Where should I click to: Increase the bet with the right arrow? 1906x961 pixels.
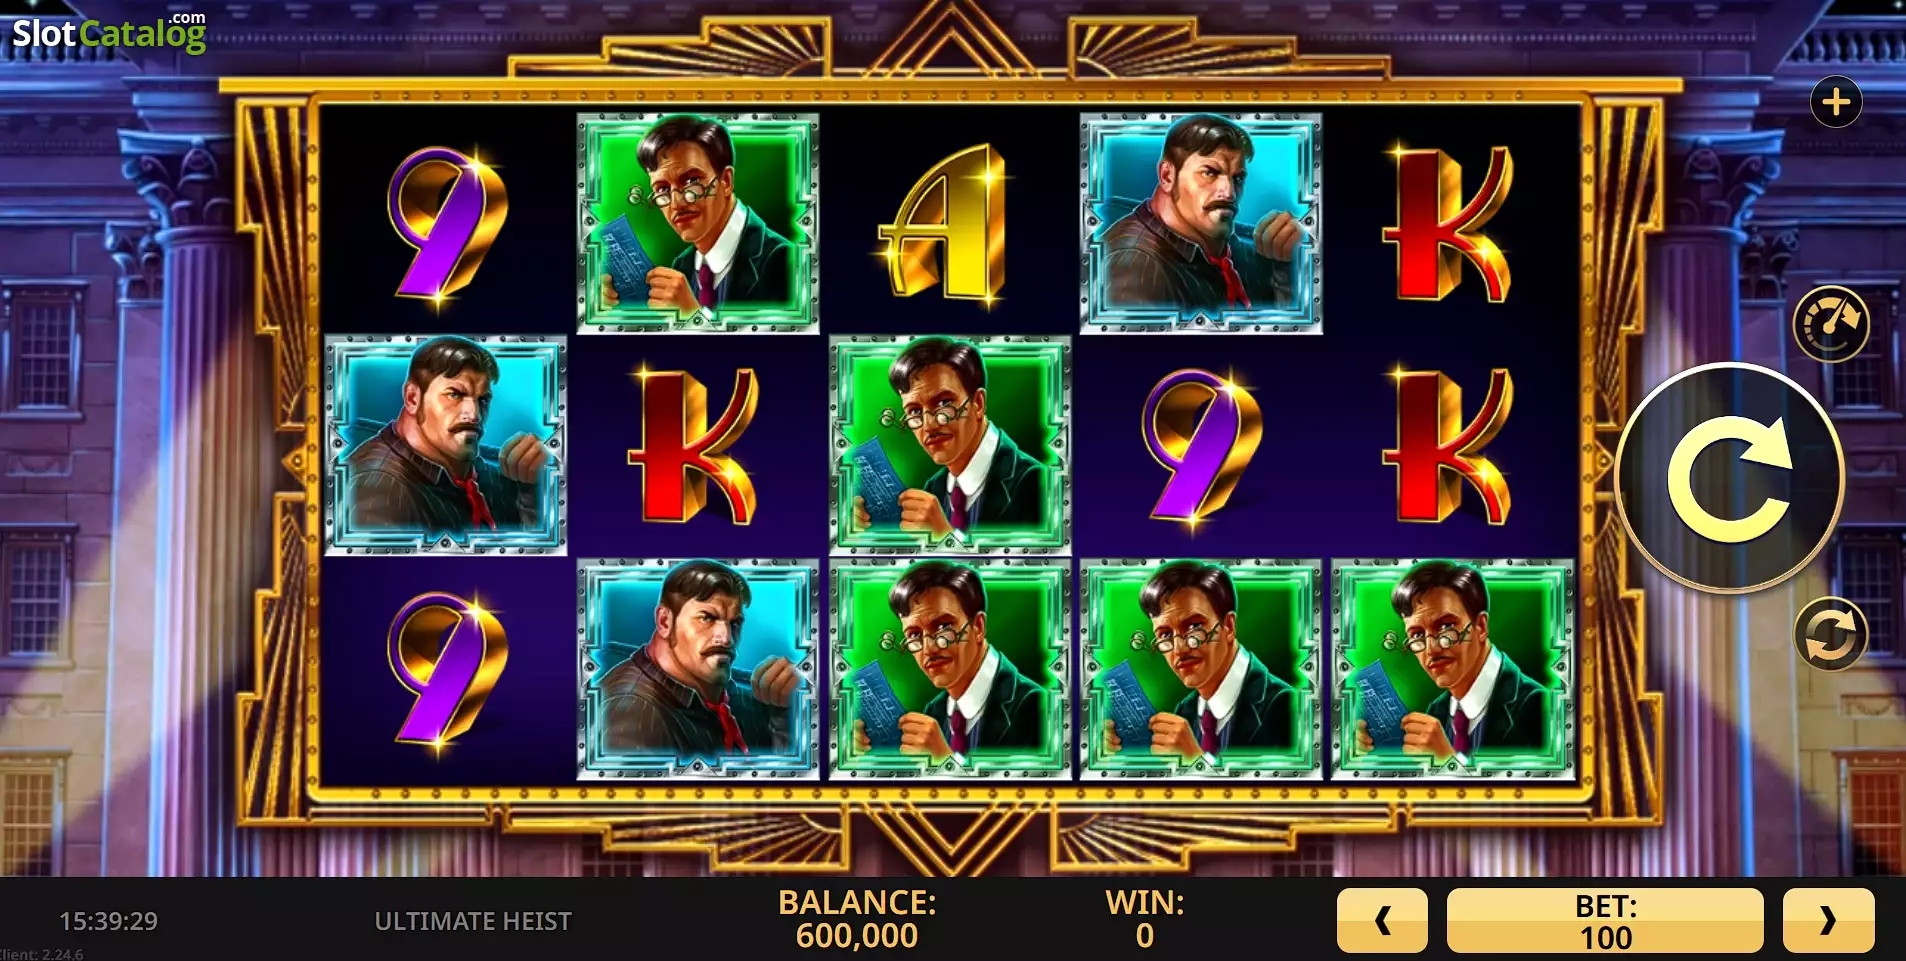(x=1828, y=920)
